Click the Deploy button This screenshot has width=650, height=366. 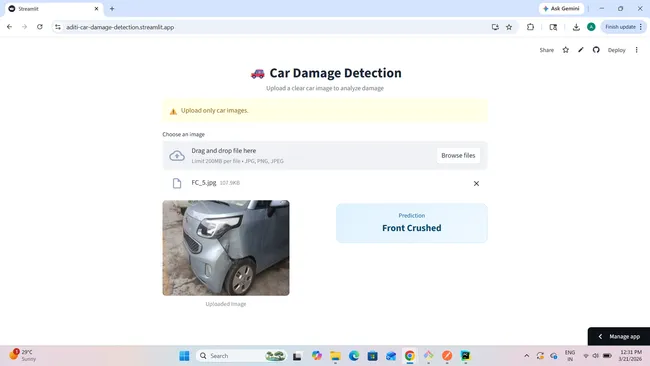click(616, 50)
